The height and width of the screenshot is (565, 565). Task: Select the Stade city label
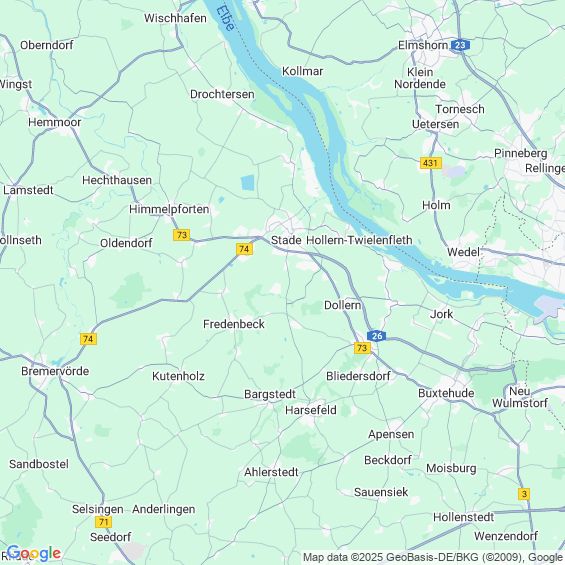pos(286,240)
